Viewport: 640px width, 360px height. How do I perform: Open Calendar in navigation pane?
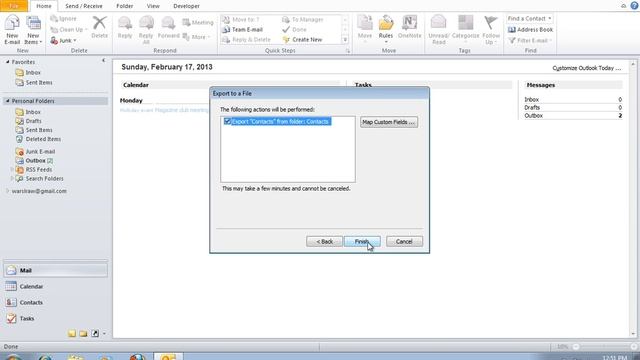coord(56,287)
